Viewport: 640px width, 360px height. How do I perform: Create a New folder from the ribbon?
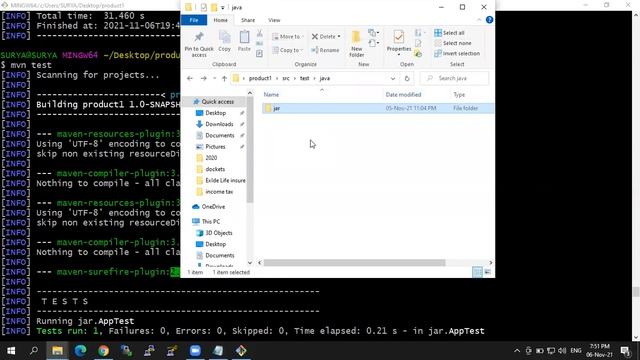[356, 43]
